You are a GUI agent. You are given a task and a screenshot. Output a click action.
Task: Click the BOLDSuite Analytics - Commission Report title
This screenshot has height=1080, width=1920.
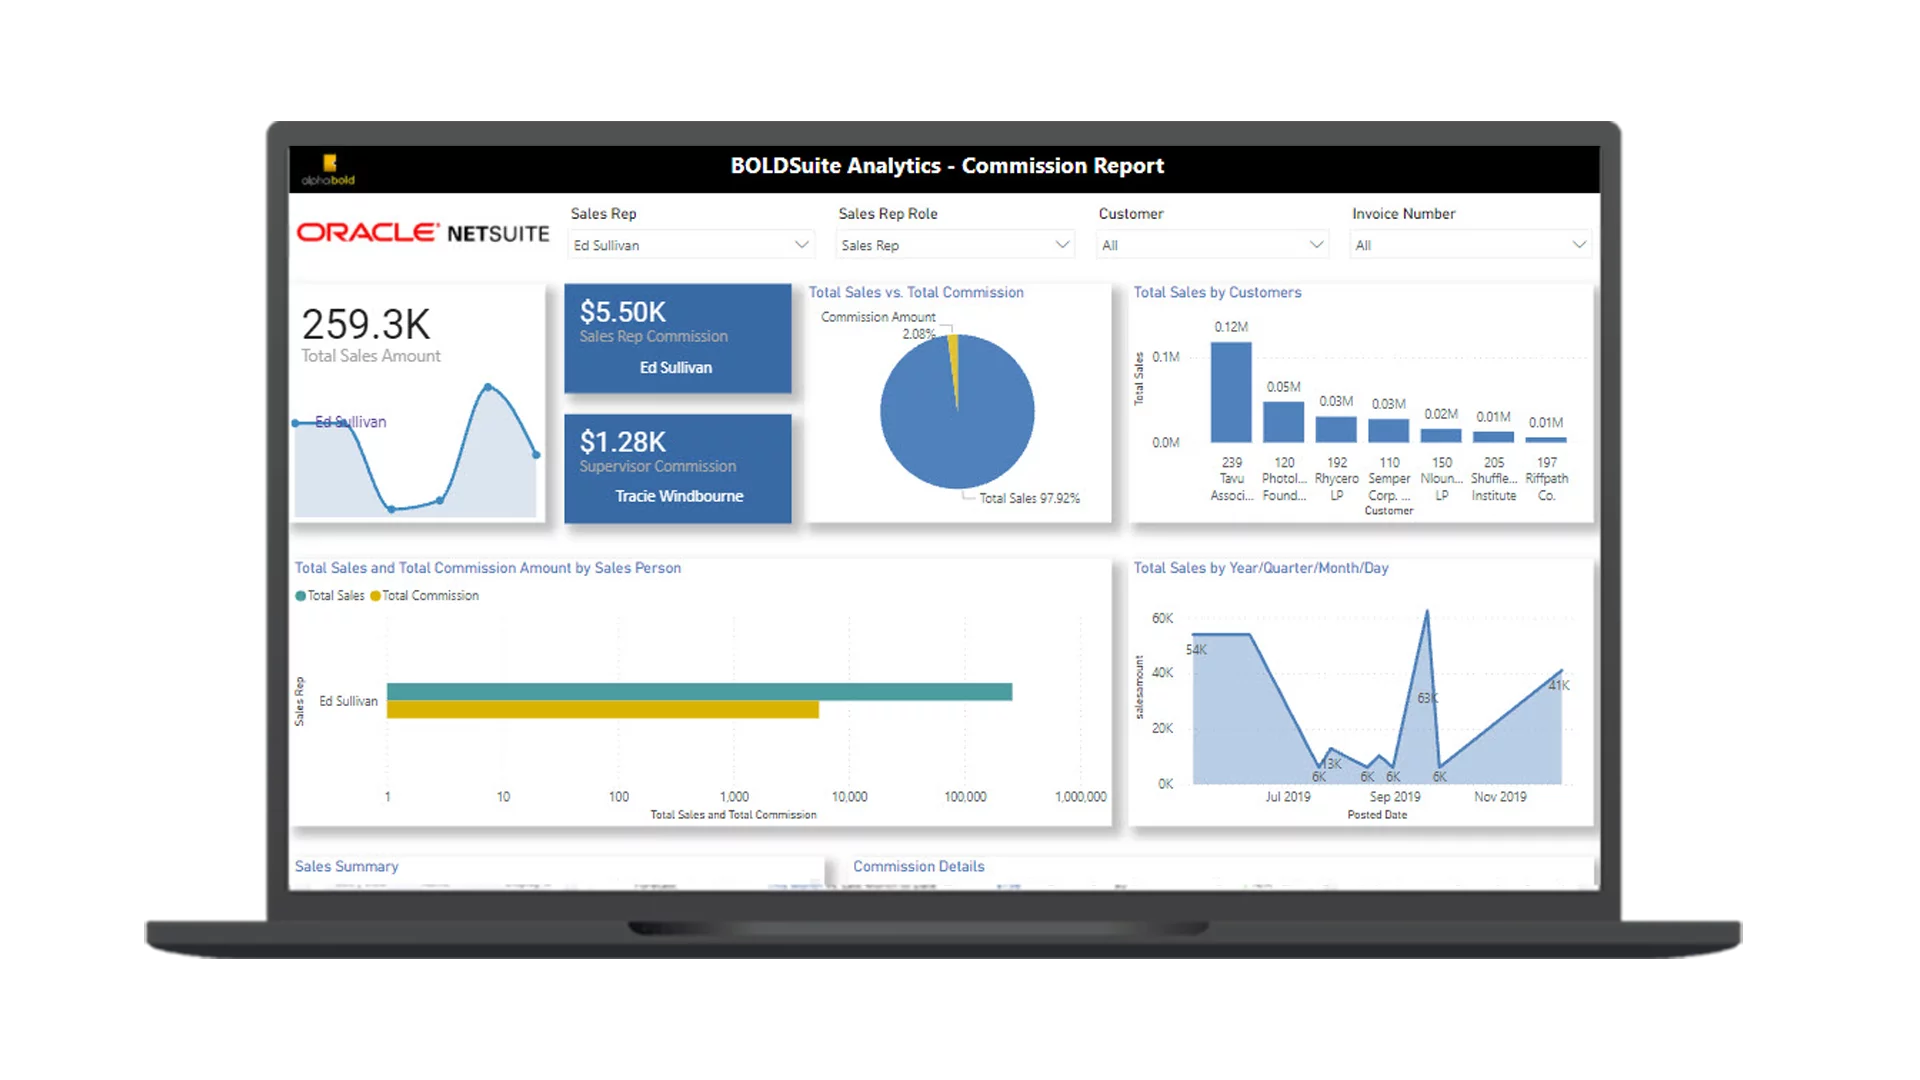pyautogui.click(x=947, y=166)
